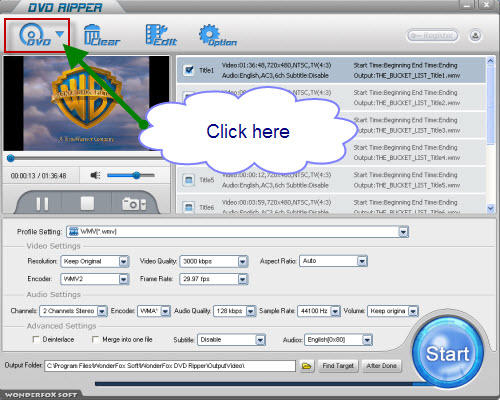The height and width of the screenshot is (400, 500).
Task: Click title list scrollbar down arrow
Action: [490, 208]
